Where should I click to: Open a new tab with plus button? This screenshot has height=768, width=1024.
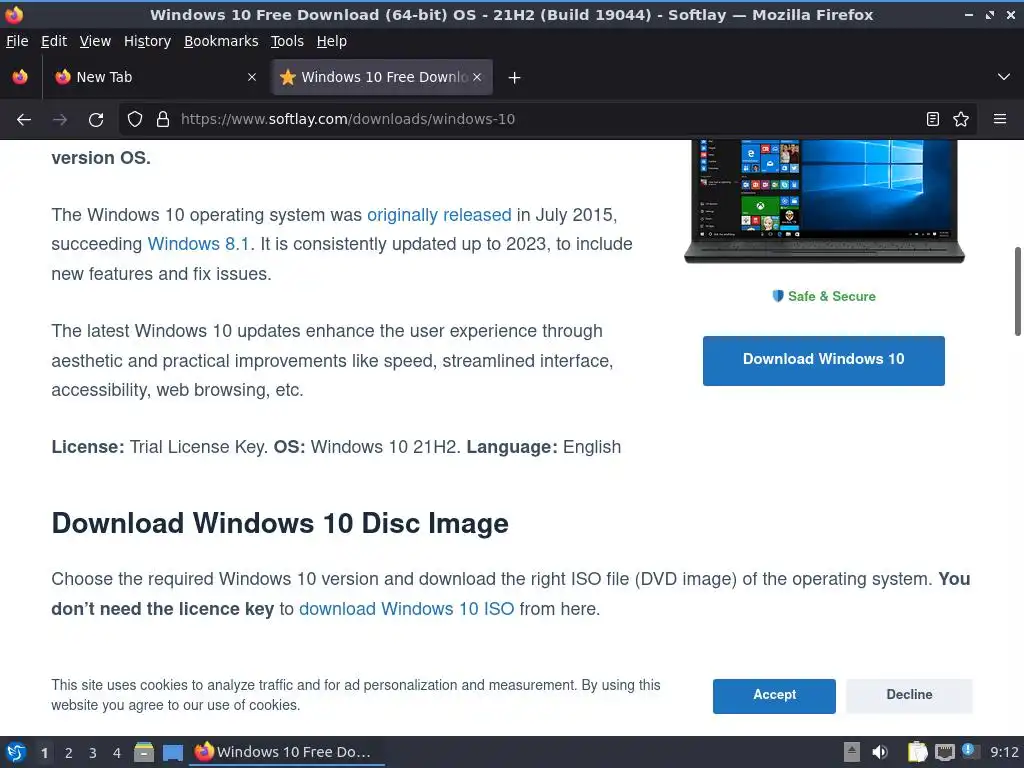pos(515,78)
